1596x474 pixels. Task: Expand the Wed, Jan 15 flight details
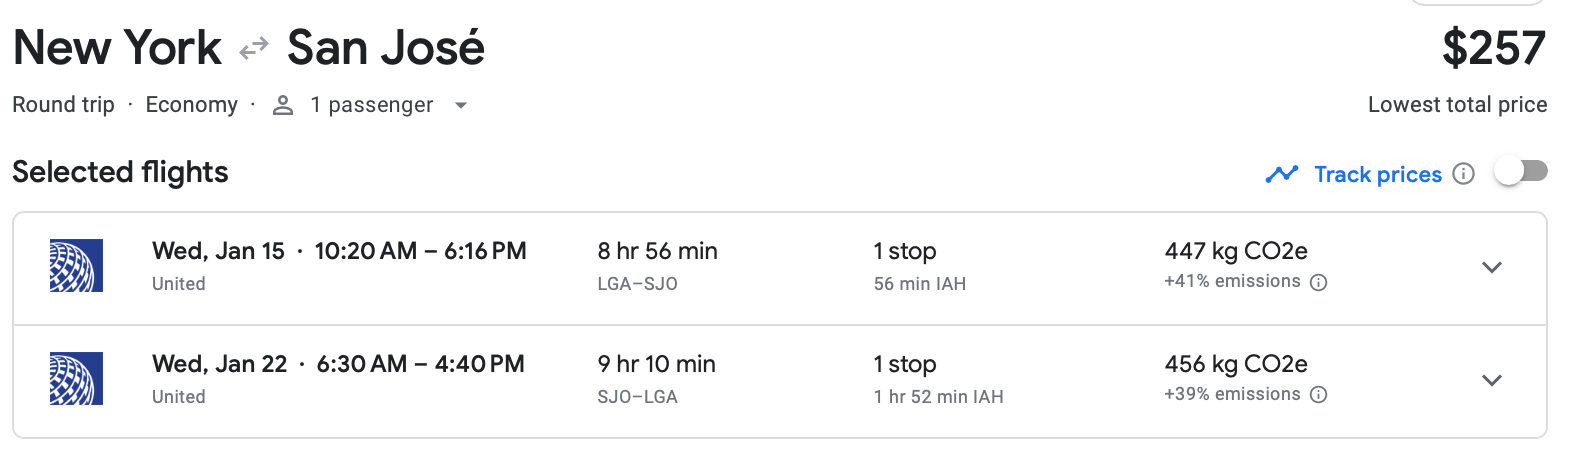(1492, 267)
